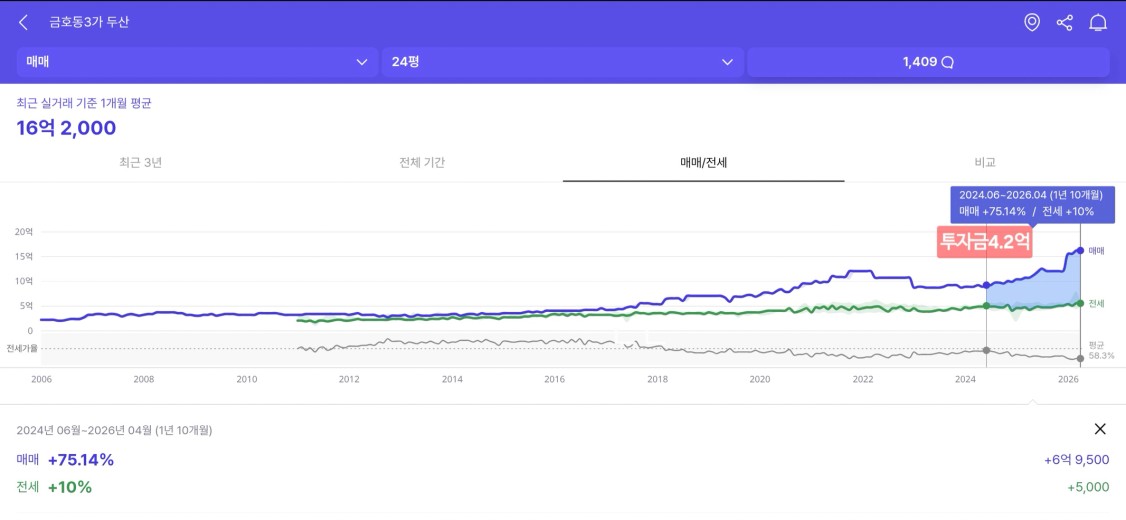Viewport: 1126px width, 520px height.
Task: Switch to the 전체 기간 tab
Action: (422, 162)
